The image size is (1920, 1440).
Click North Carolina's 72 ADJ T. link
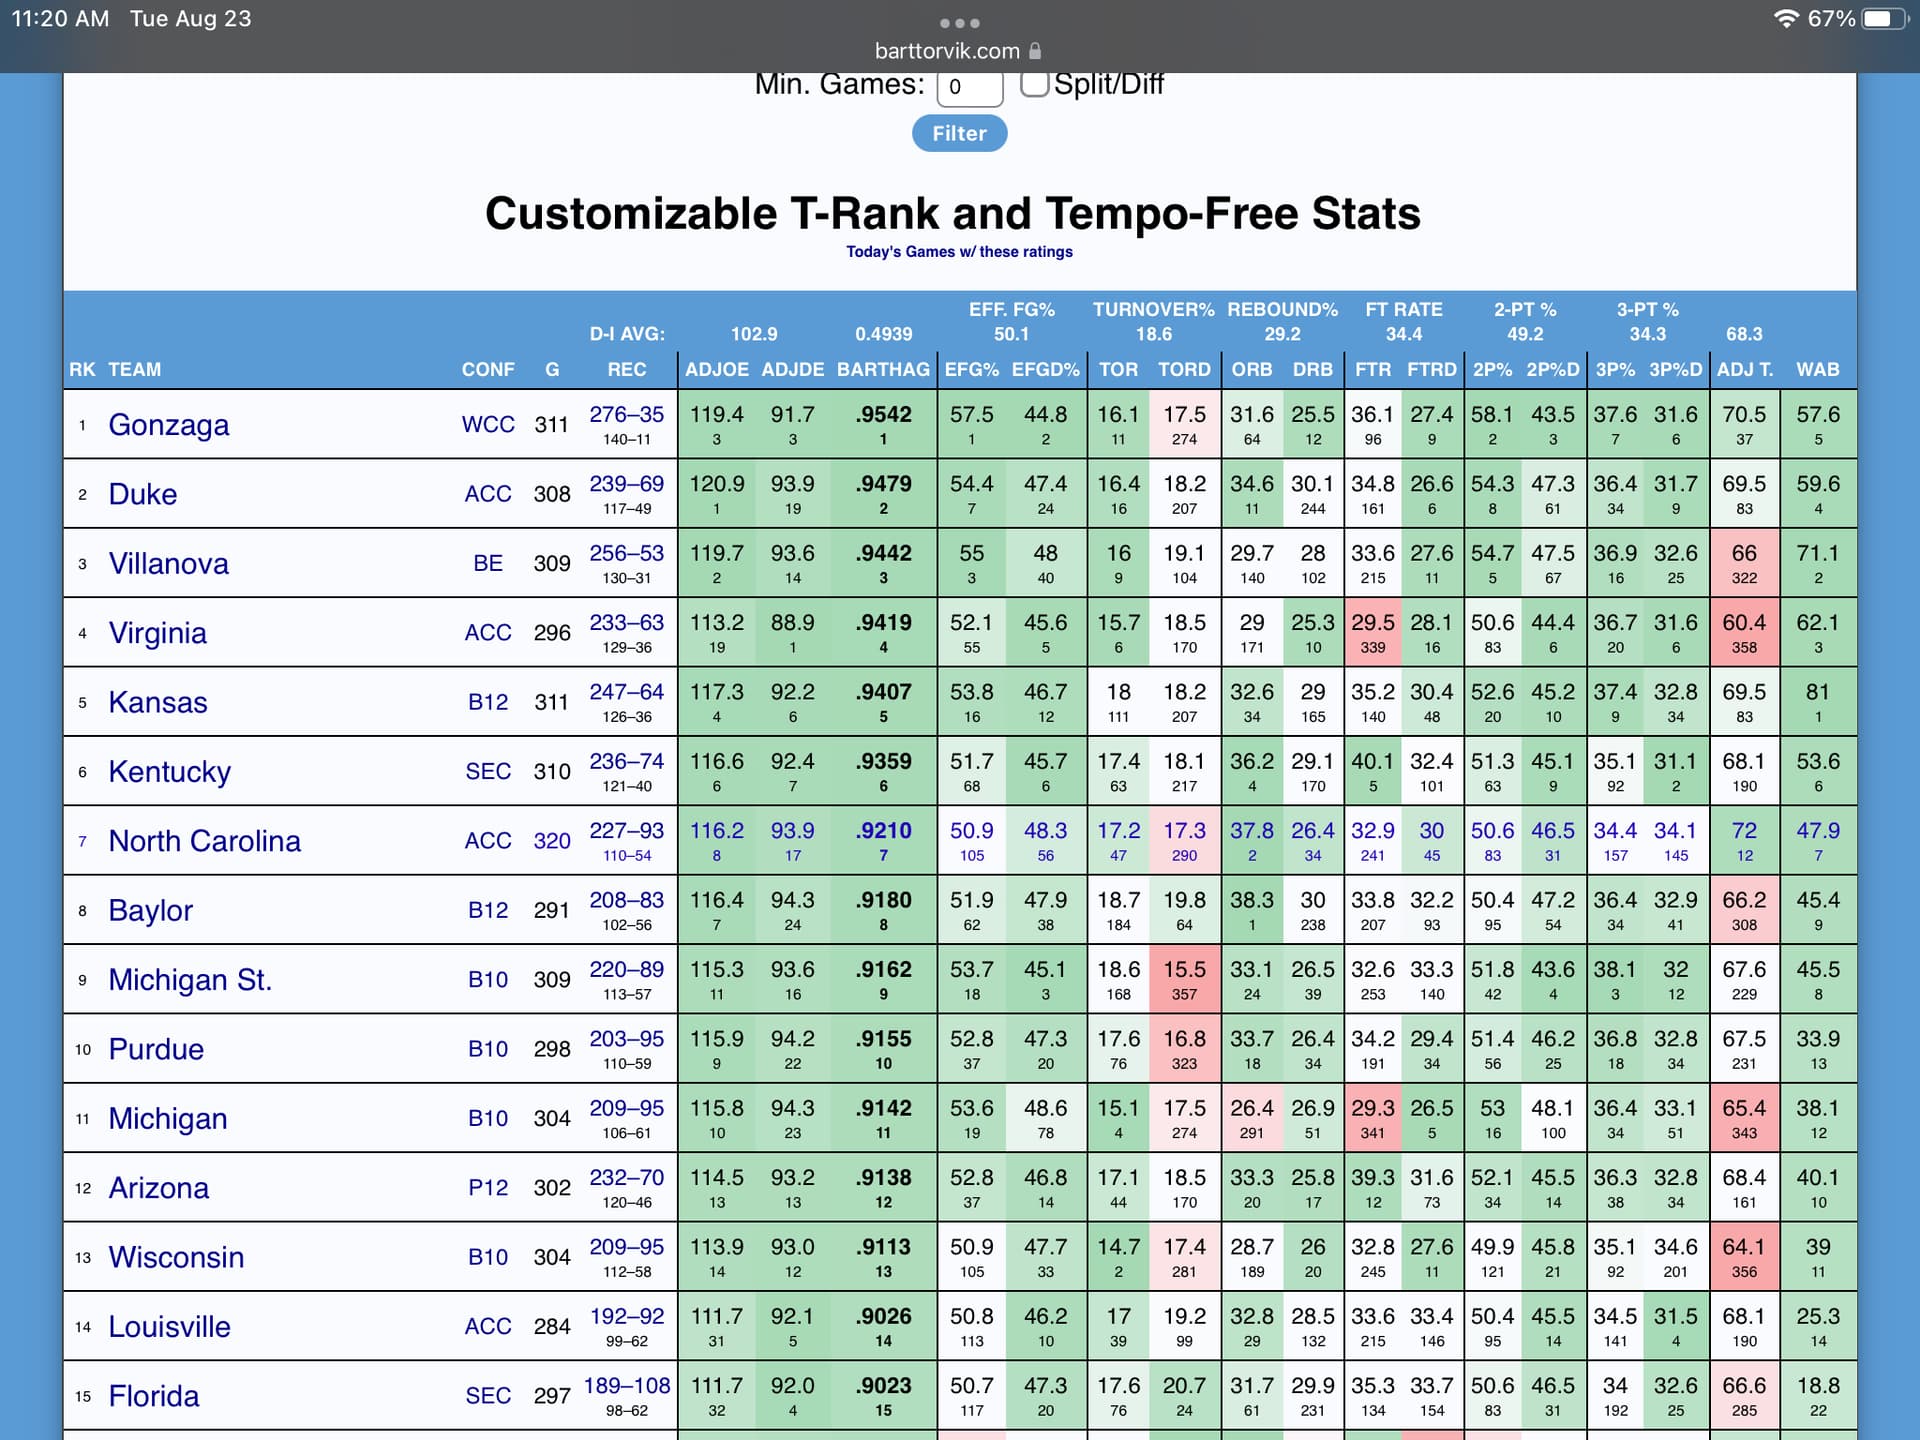1744,831
